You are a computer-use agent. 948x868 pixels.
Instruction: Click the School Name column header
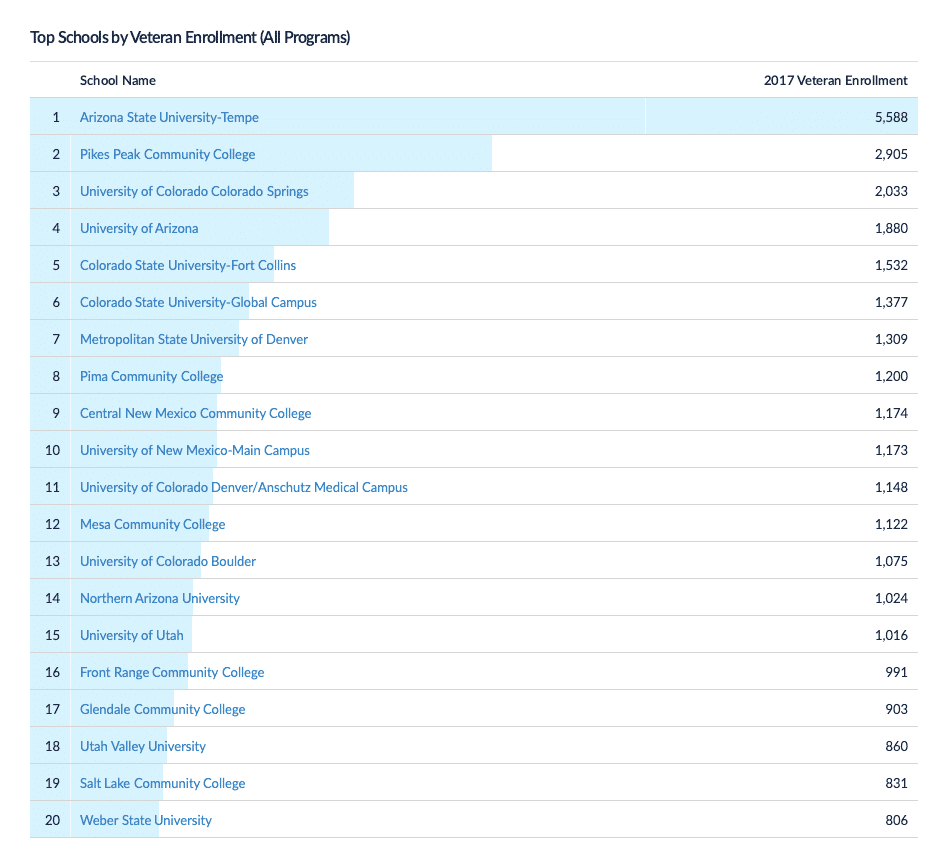tap(118, 80)
